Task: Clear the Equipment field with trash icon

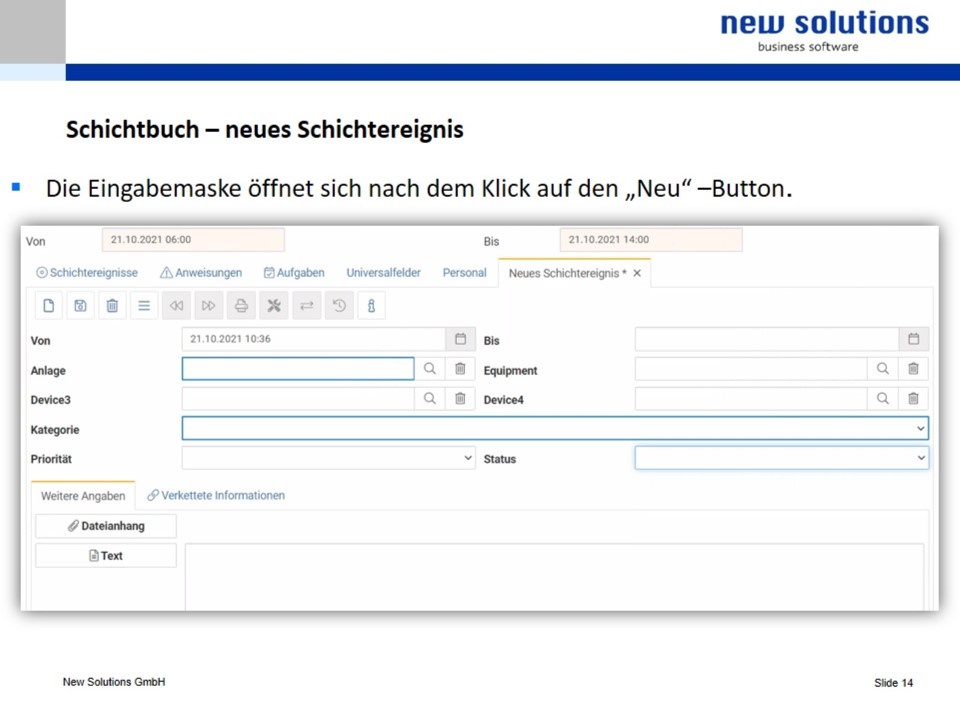Action: (913, 369)
